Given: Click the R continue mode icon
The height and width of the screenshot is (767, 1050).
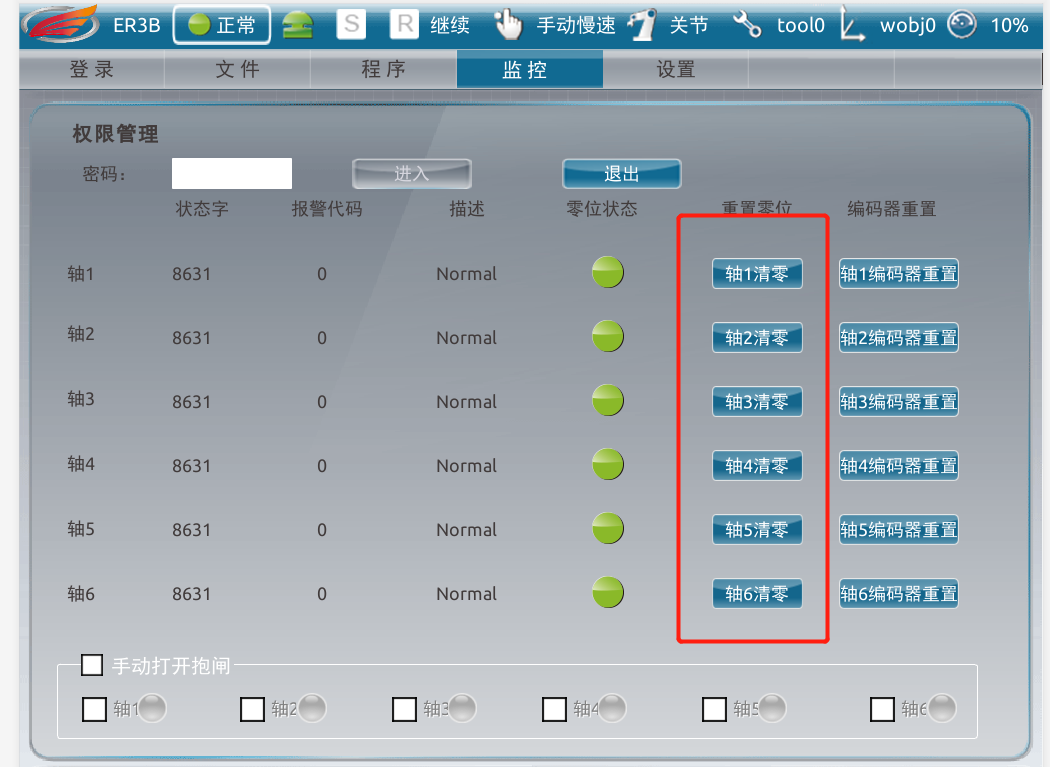Looking at the screenshot, I should pos(404,25).
